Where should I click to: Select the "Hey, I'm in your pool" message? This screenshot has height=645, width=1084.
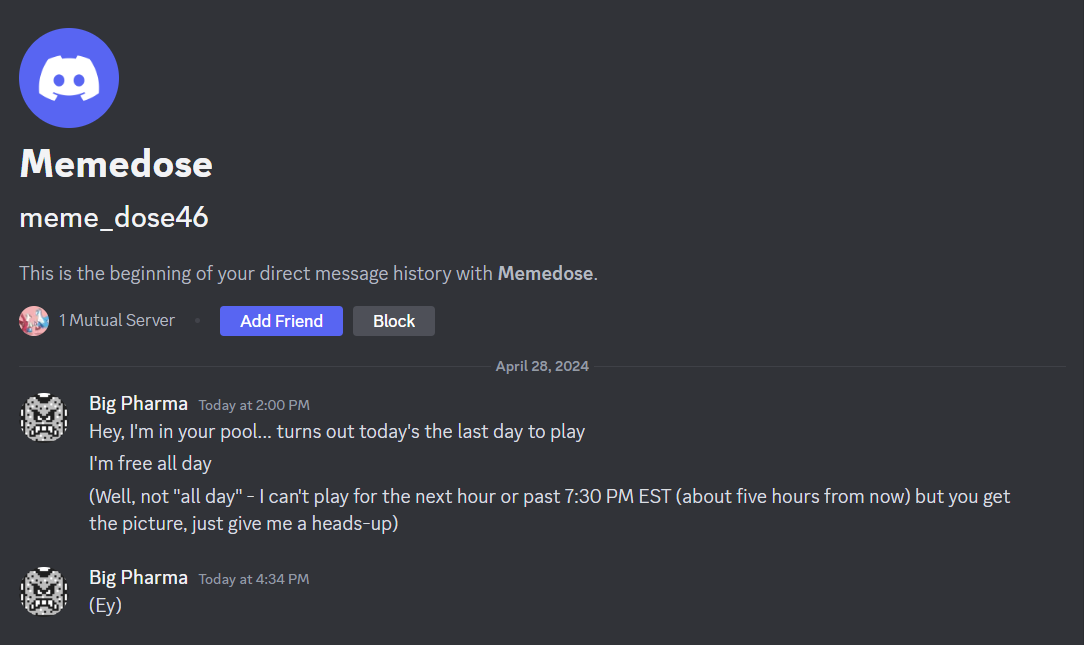[337, 432]
